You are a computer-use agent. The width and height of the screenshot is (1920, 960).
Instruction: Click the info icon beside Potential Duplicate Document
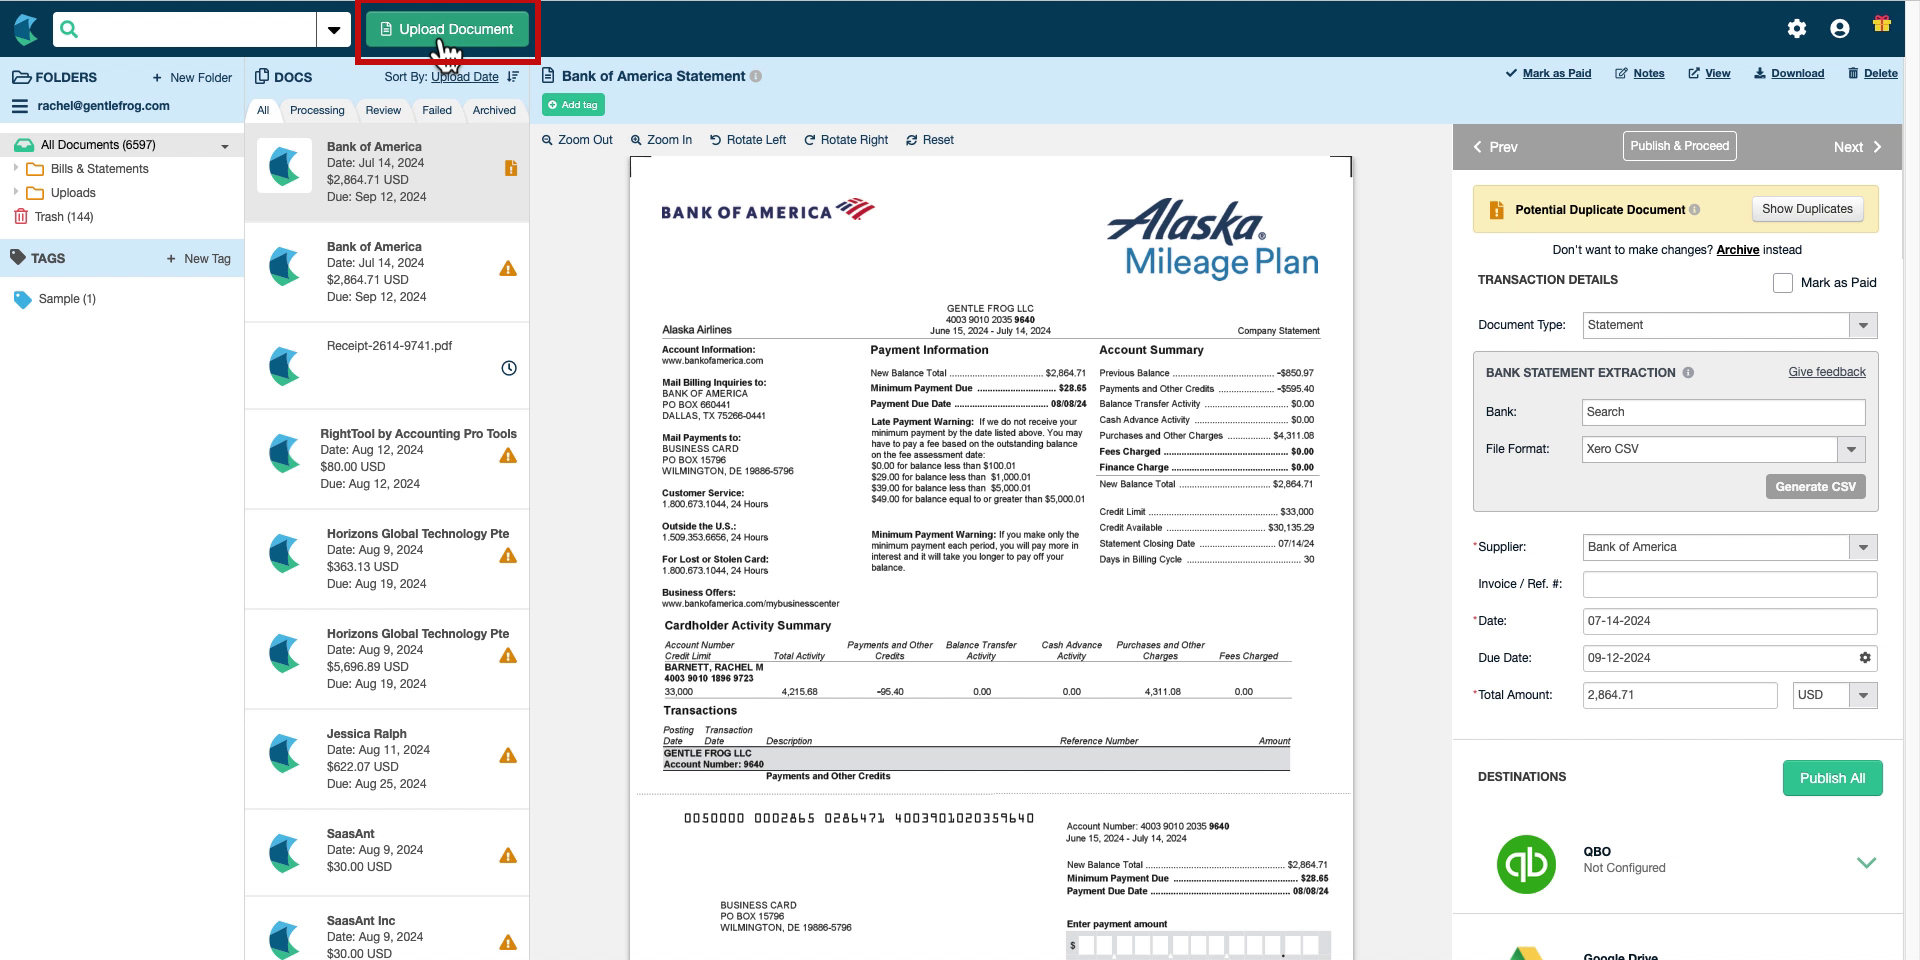pyautogui.click(x=1694, y=210)
